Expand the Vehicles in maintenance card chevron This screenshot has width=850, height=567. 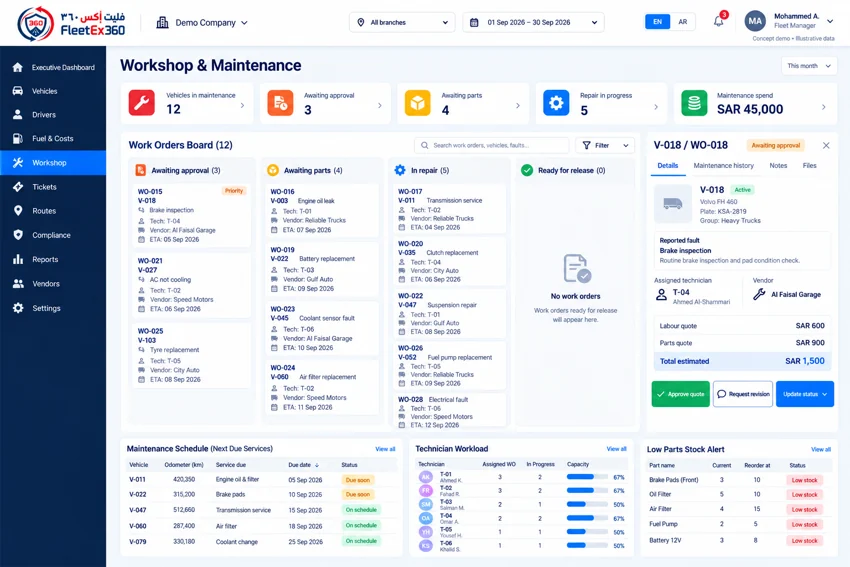(x=242, y=105)
